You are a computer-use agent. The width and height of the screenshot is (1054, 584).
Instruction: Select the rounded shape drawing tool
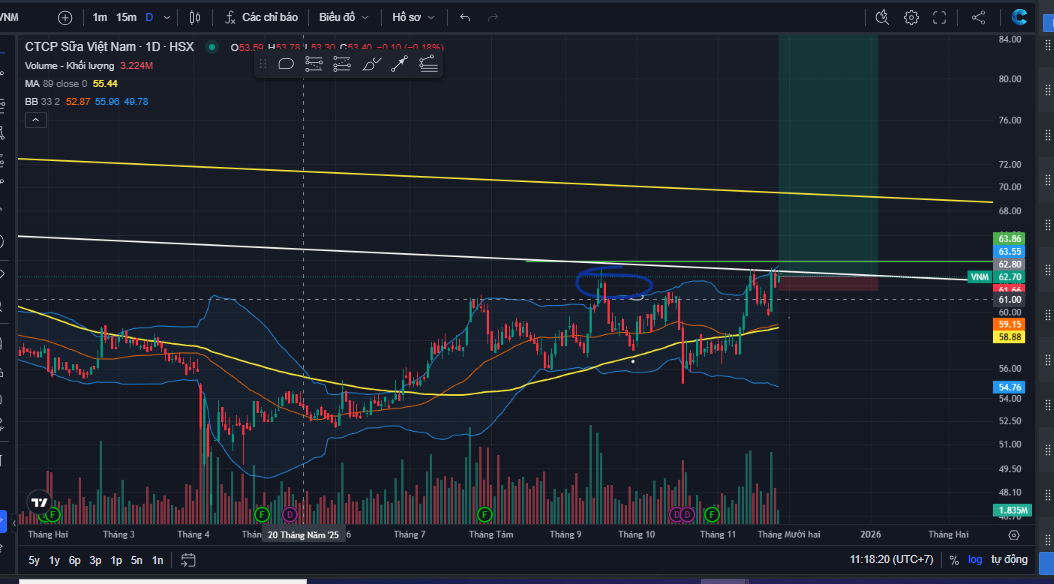(x=286, y=64)
